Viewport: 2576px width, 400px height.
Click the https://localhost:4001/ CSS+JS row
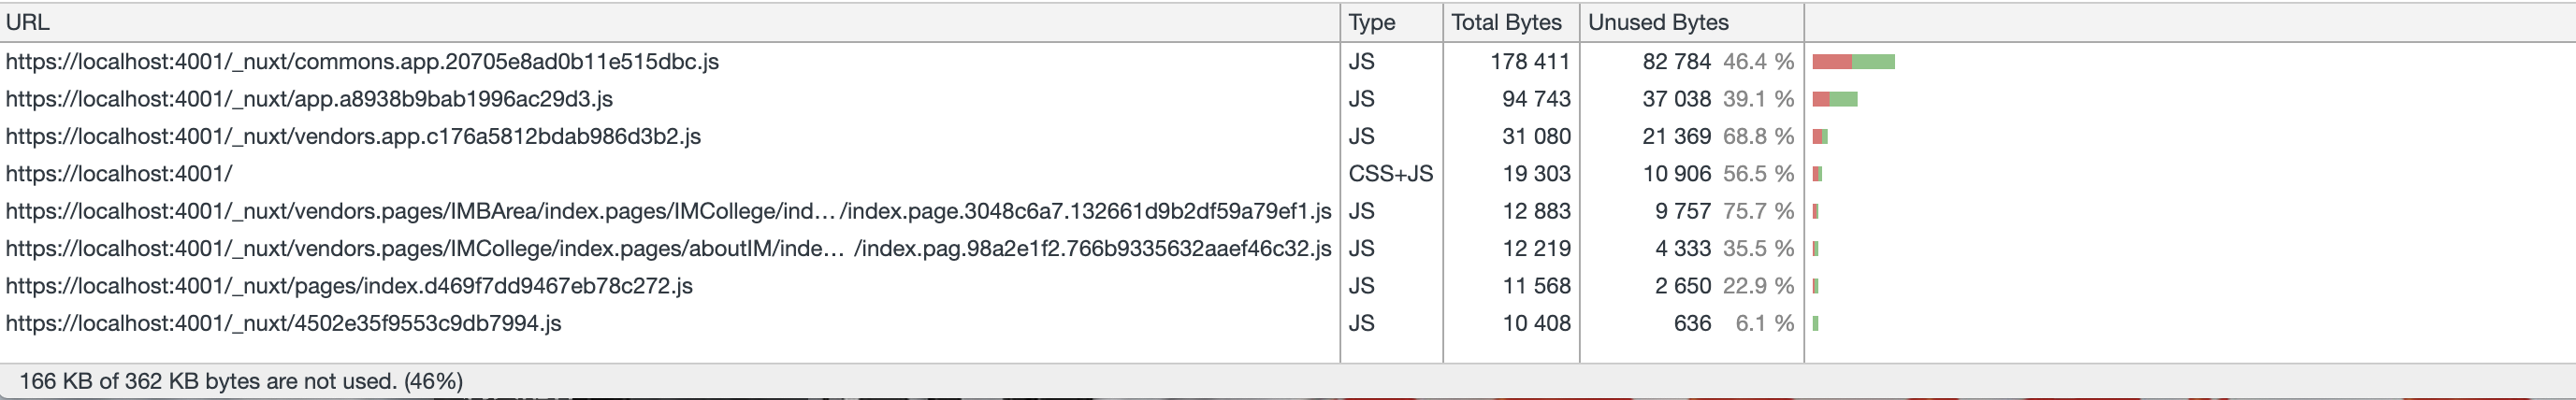(x=119, y=174)
